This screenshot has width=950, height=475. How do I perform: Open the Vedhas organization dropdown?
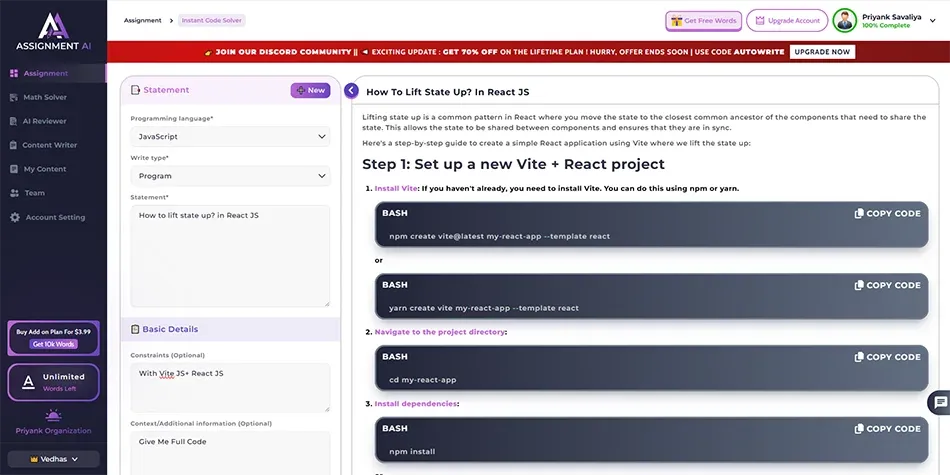(x=53, y=459)
